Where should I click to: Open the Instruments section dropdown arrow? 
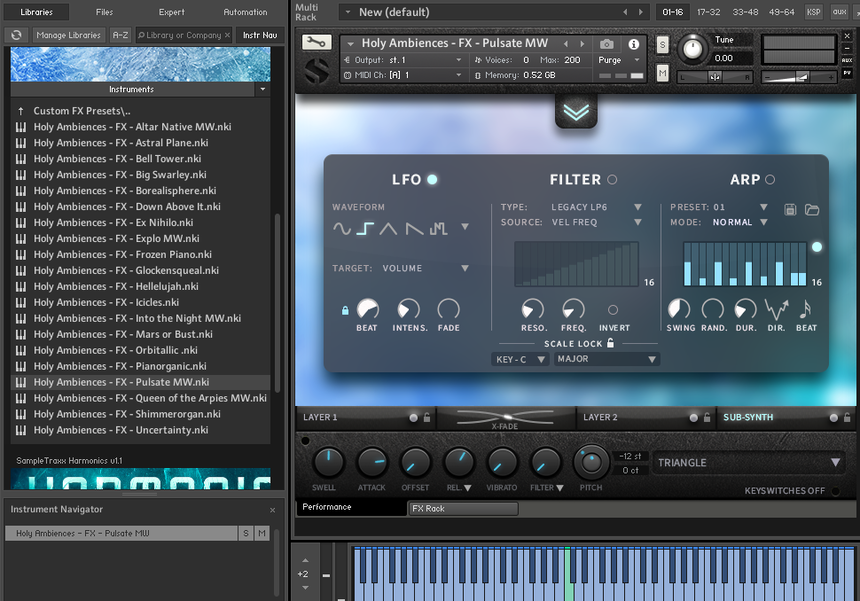263,89
